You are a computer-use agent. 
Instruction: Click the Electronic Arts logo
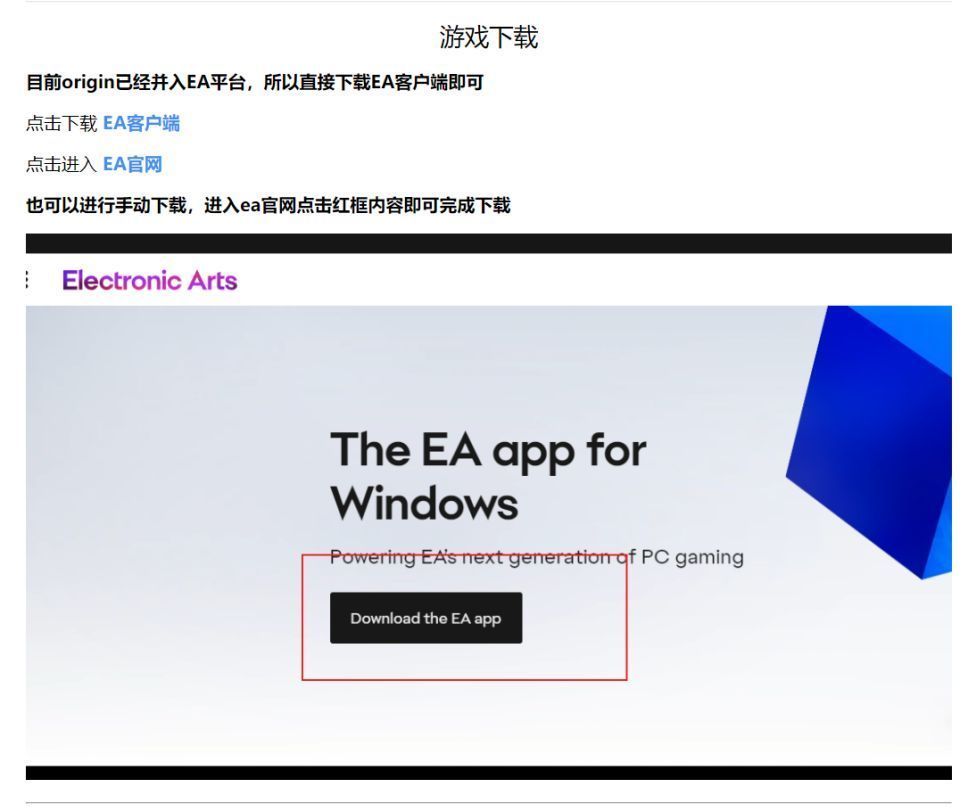tap(149, 280)
